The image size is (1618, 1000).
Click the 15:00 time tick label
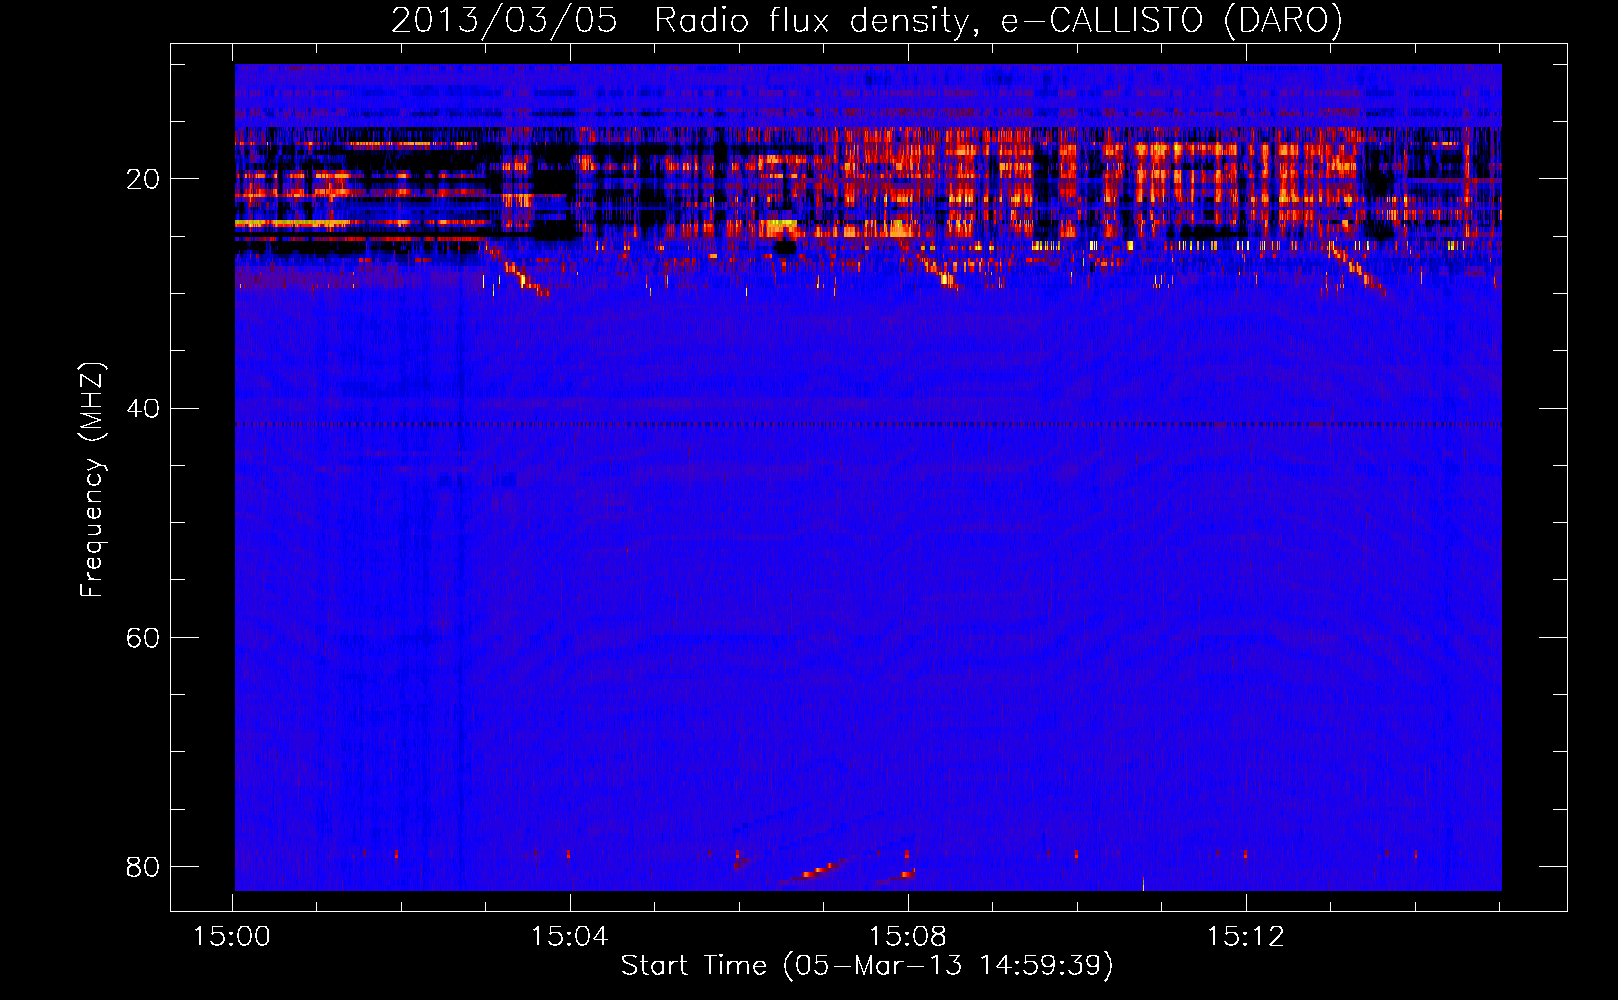coord(232,937)
